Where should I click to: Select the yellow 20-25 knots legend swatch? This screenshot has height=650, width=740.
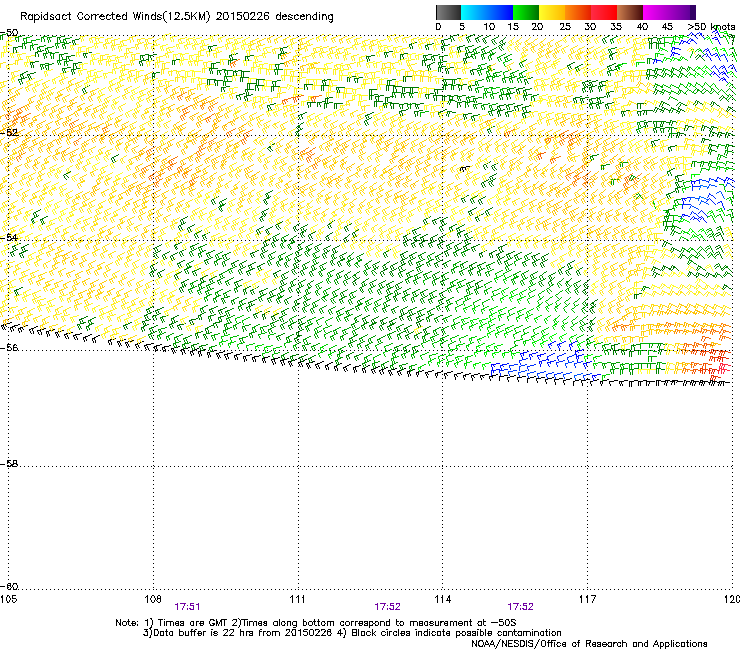pos(552,12)
